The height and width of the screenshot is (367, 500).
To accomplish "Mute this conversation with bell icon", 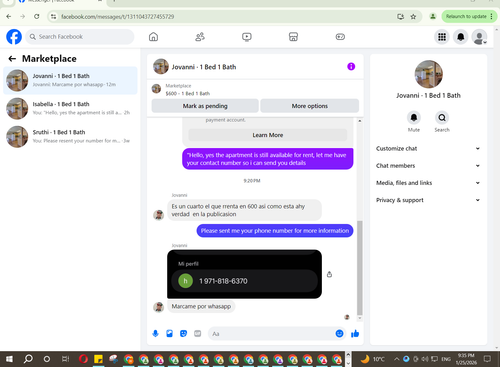I will pyautogui.click(x=414, y=118).
